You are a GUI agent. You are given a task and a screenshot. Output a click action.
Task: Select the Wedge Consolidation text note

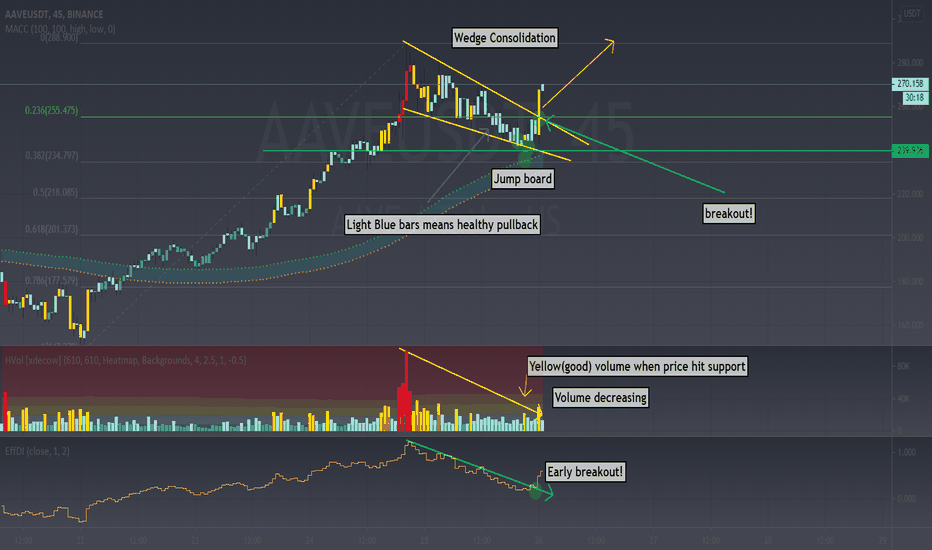point(505,38)
